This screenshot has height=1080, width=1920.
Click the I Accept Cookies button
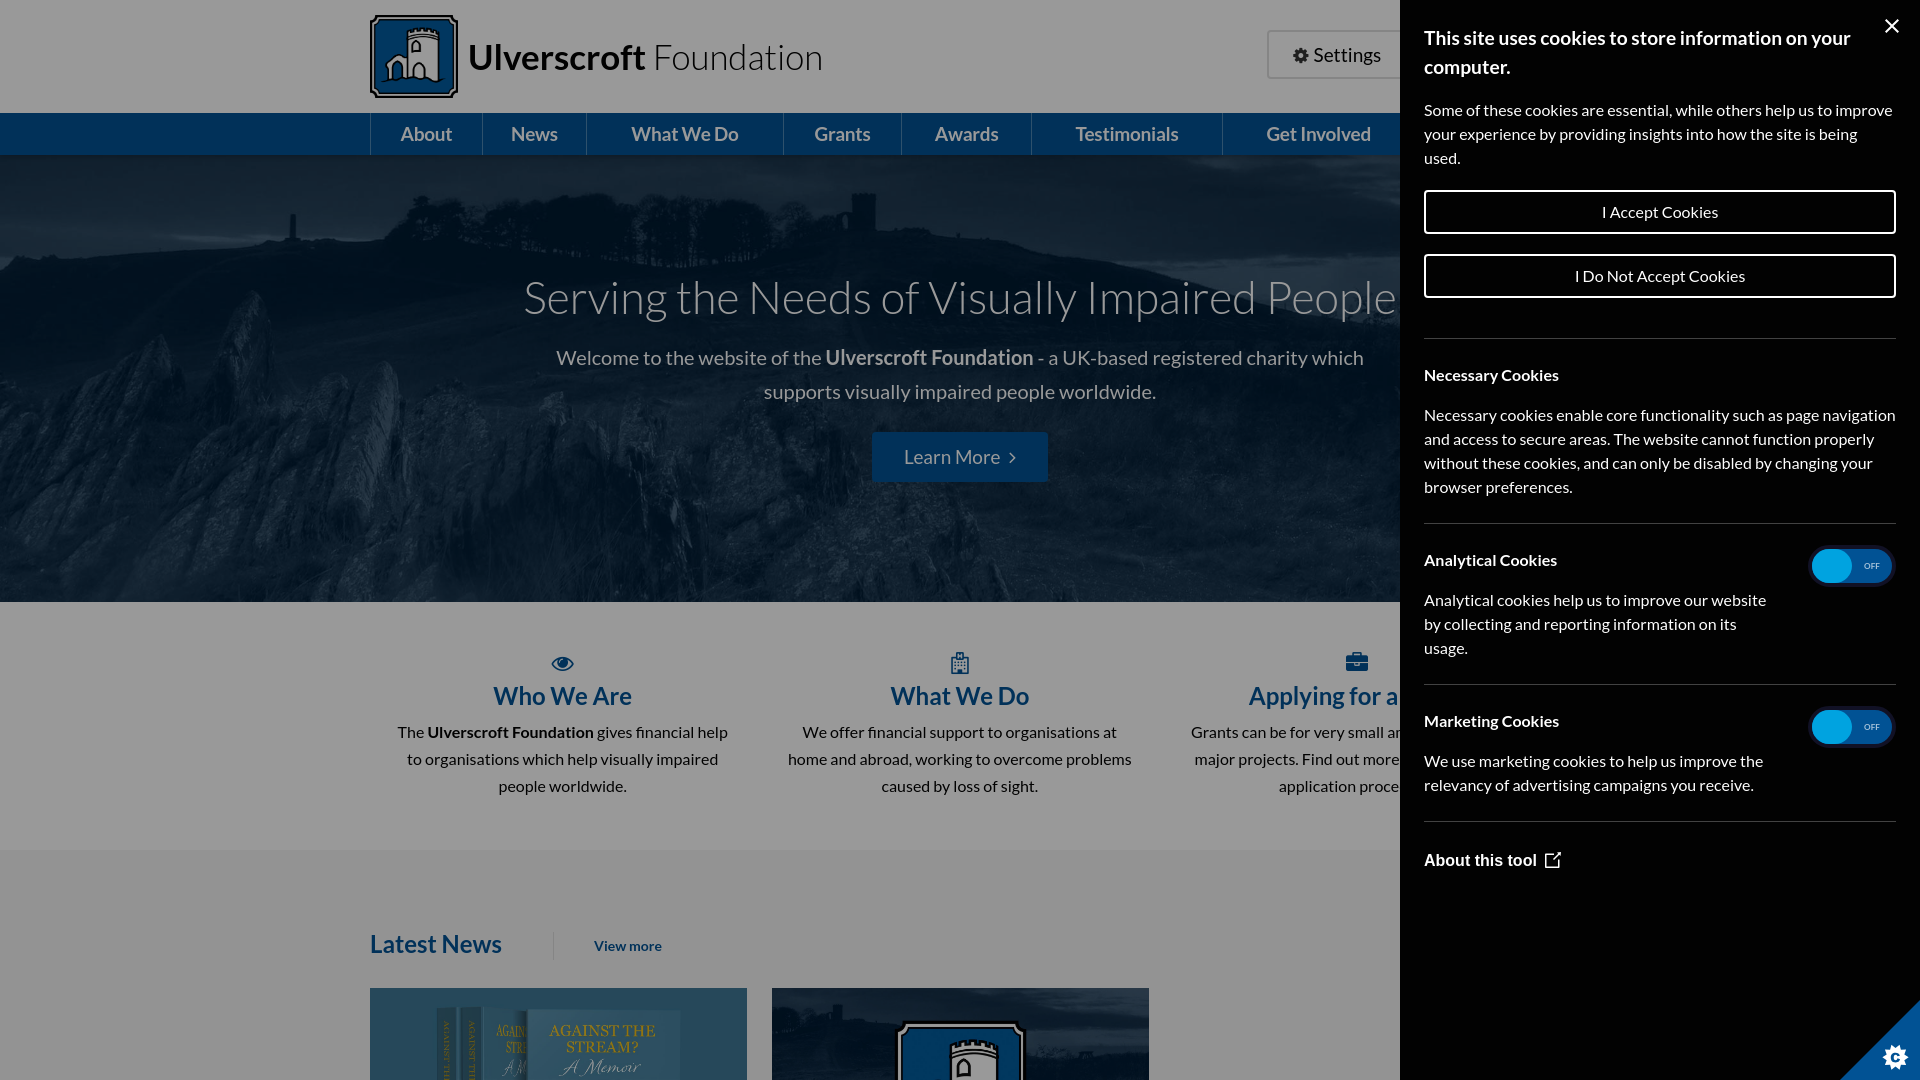click(x=1659, y=212)
